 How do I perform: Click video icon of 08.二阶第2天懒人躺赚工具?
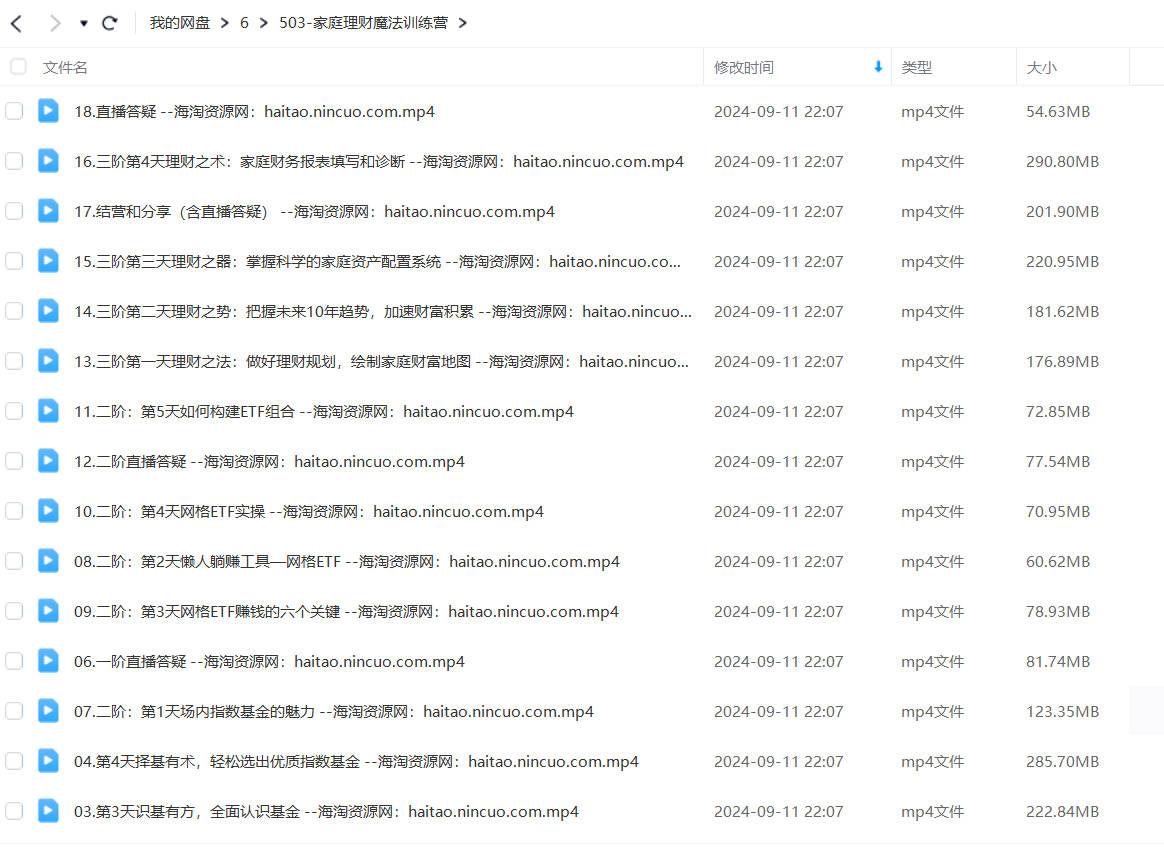pyautogui.click(x=48, y=561)
